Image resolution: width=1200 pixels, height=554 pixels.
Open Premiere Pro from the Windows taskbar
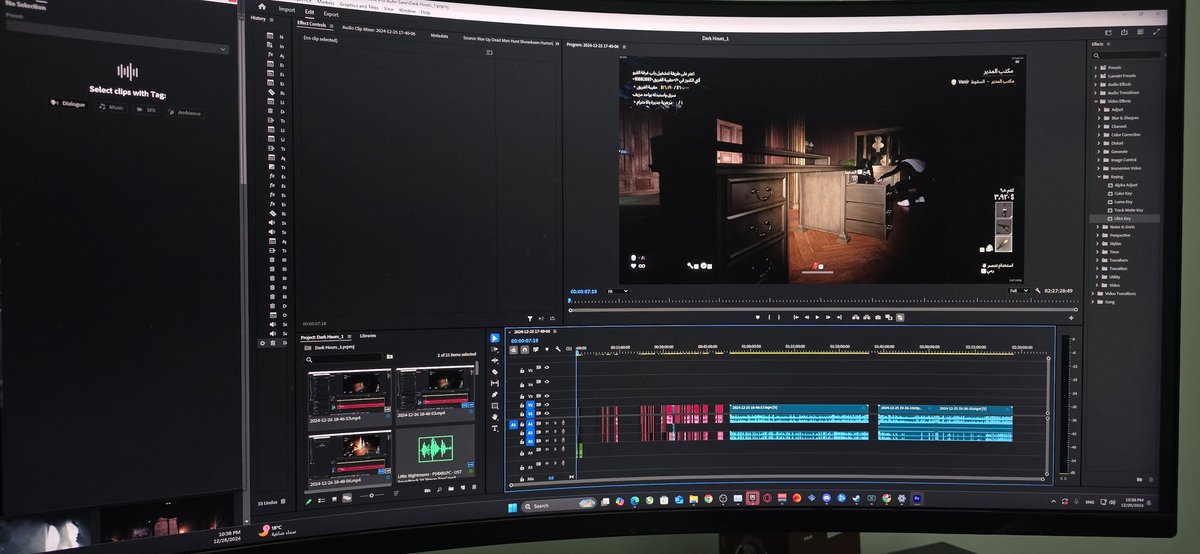pos(917,498)
